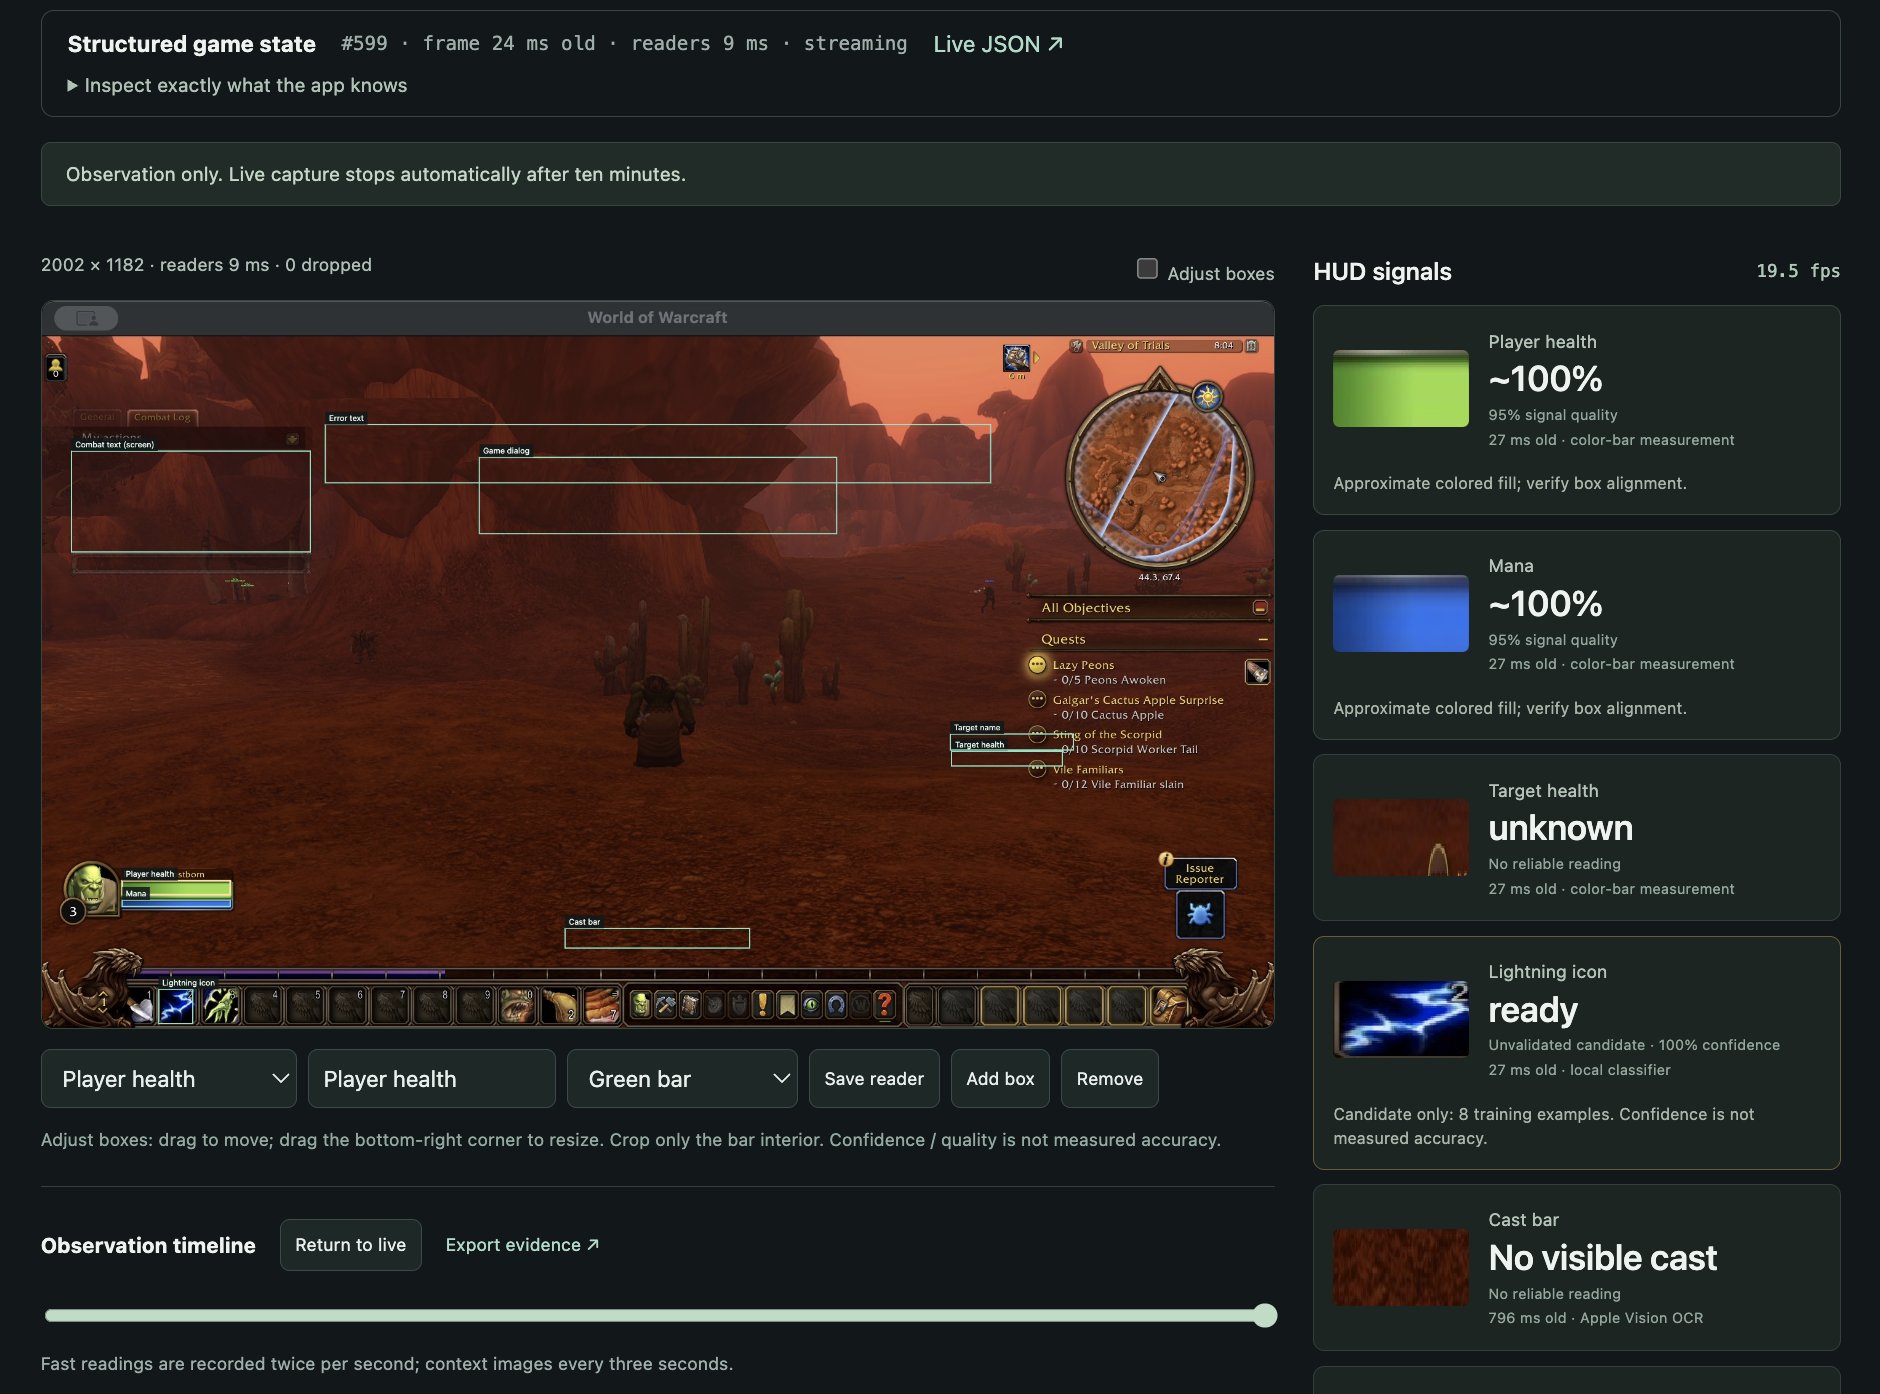Click the Lightning icon signal thumbnail

click(x=1401, y=1019)
